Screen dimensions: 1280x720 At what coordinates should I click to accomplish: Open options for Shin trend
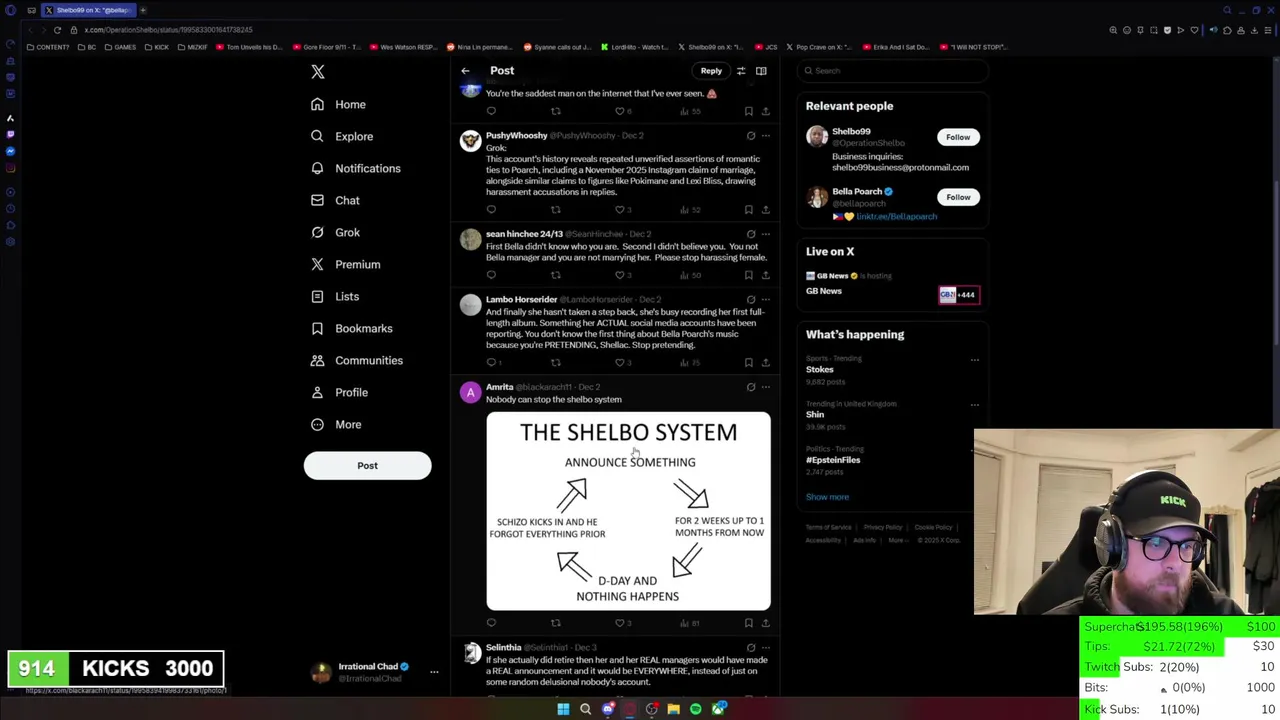(x=975, y=405)
